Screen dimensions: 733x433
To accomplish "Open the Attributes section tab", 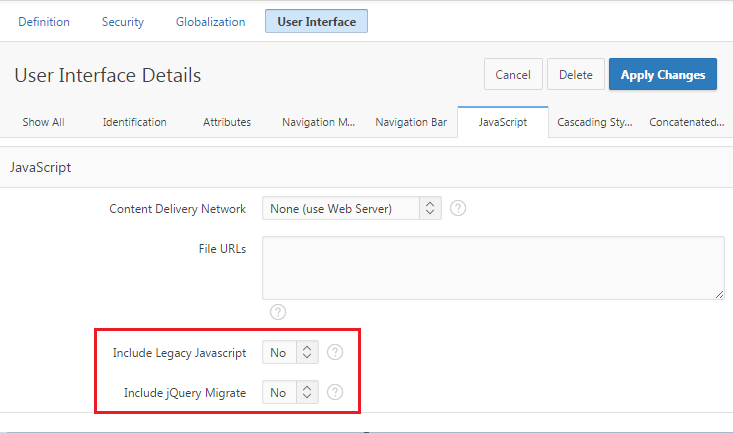I will [227, 122].
